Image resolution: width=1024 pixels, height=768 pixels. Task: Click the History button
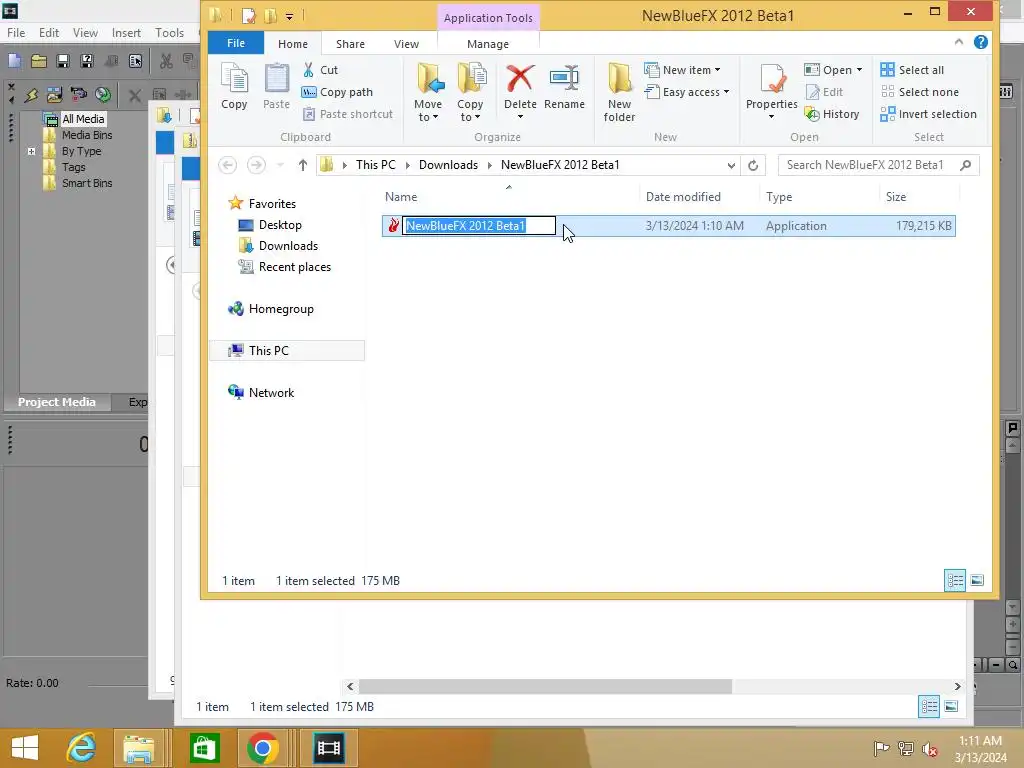832,114
